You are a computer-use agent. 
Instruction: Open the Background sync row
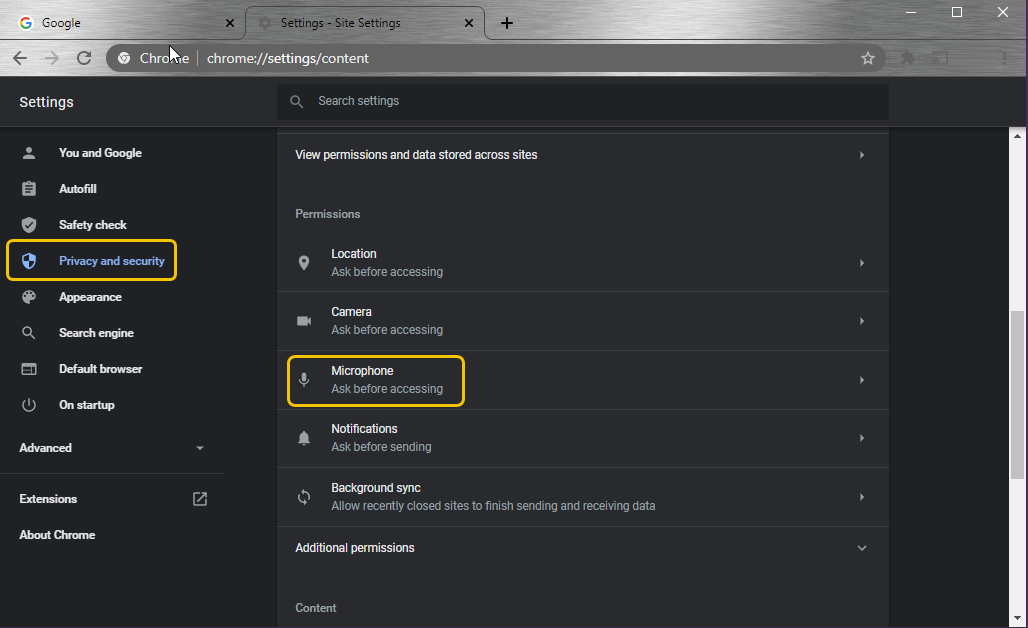(583, 497)
